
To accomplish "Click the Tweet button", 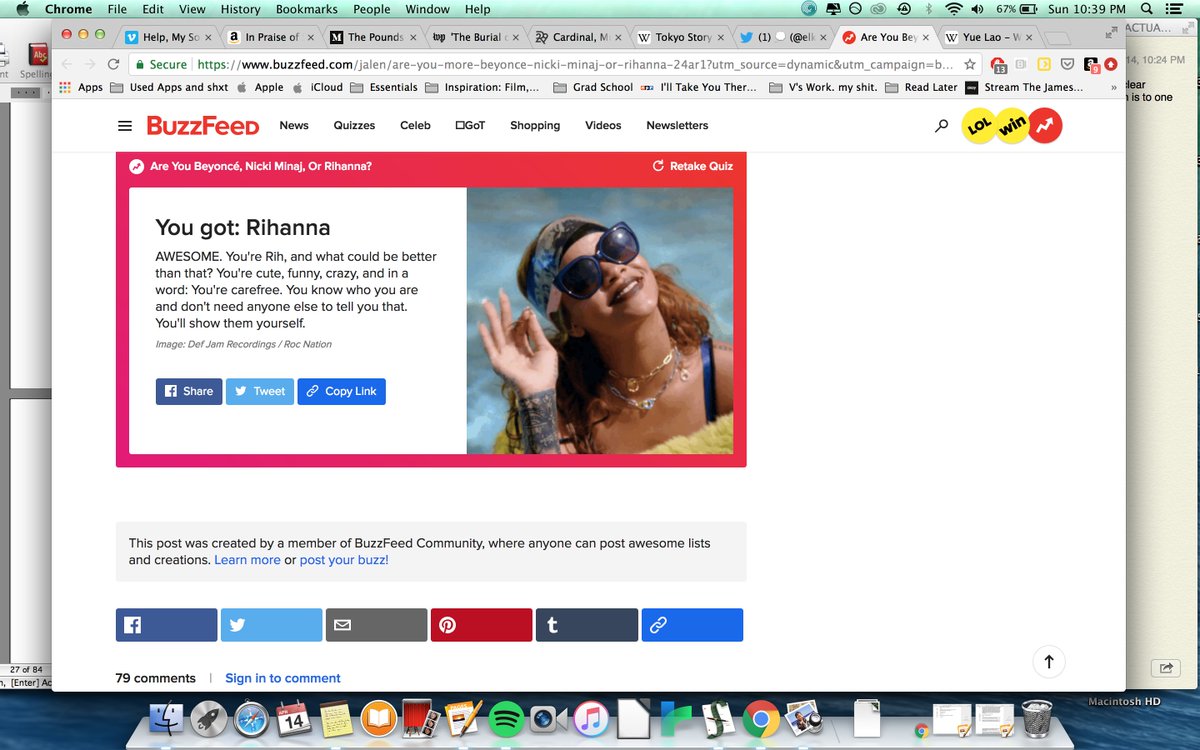I will click(x=259, y=391).
